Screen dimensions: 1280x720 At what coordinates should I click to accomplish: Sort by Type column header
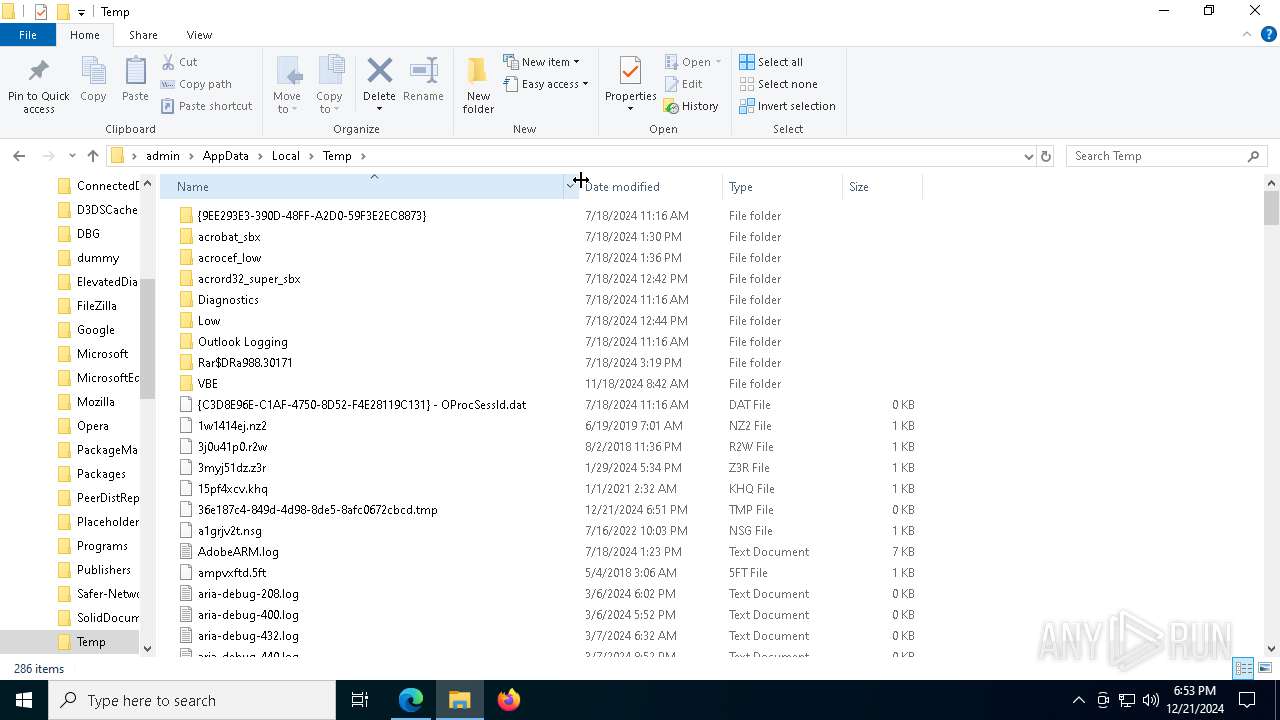click(x=783, y=187)
